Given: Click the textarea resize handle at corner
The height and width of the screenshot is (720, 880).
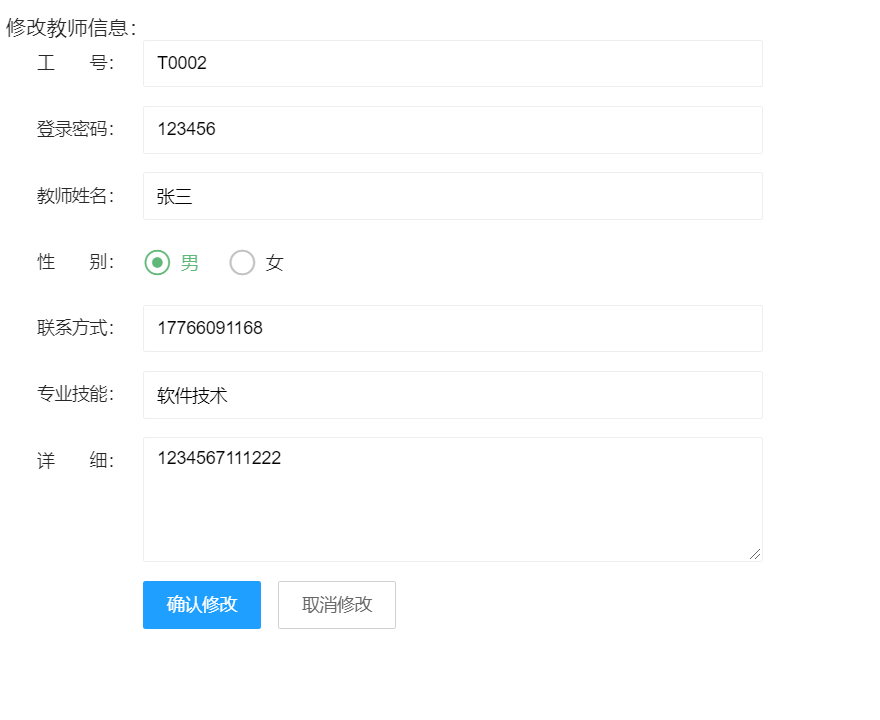Looking at the screenshot, I should [755, 554].
